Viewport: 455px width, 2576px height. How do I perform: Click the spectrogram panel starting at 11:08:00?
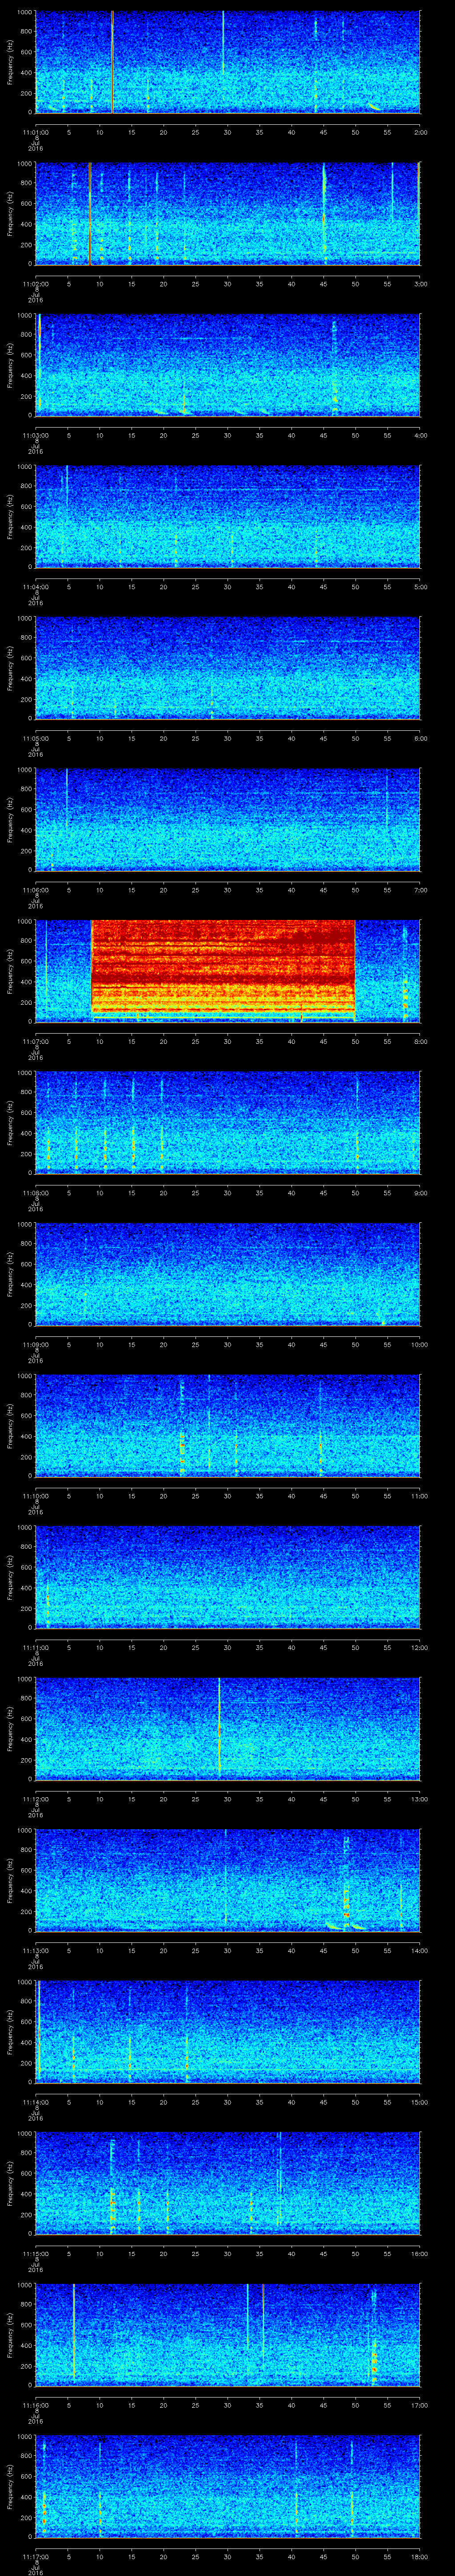click(x=227, y=1123)
